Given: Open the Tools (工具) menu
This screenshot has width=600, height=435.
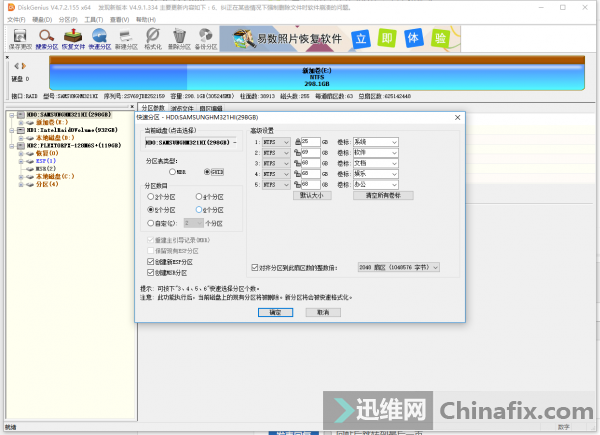Looking at the screenshot, I should pyautogui.click(x=94, y=20).
